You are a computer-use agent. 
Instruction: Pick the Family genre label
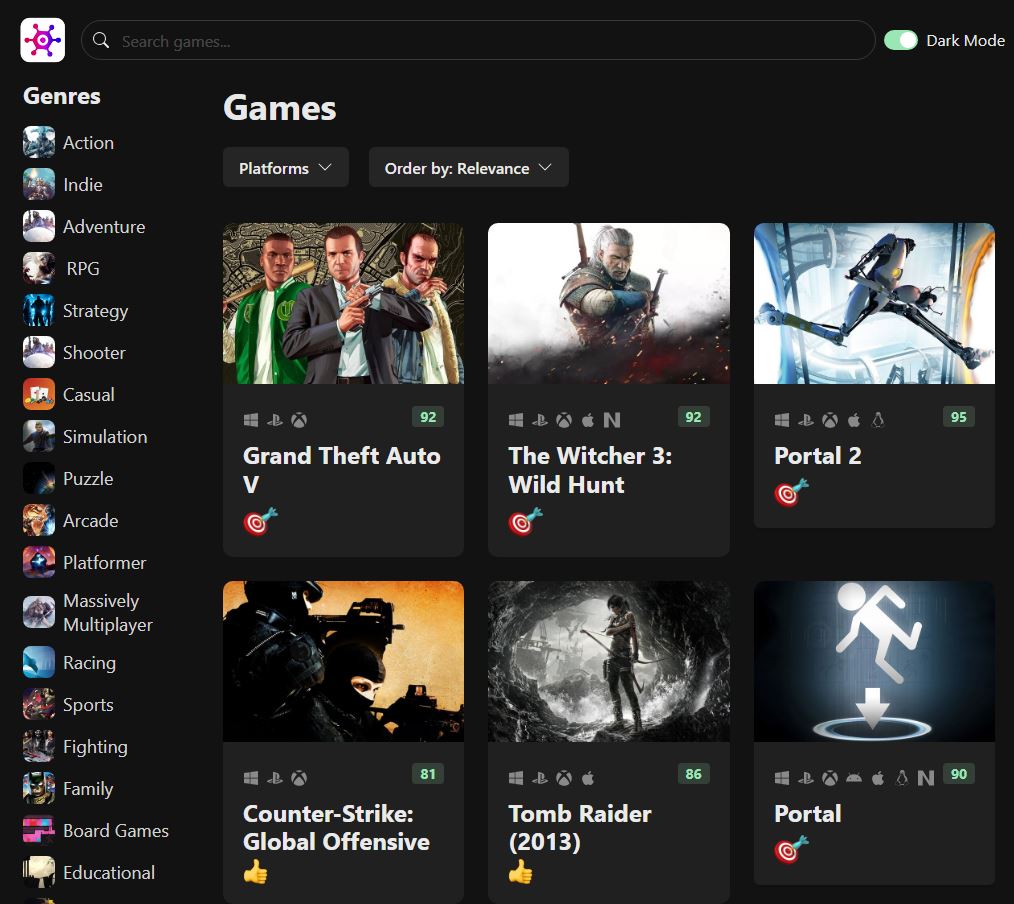88,789
